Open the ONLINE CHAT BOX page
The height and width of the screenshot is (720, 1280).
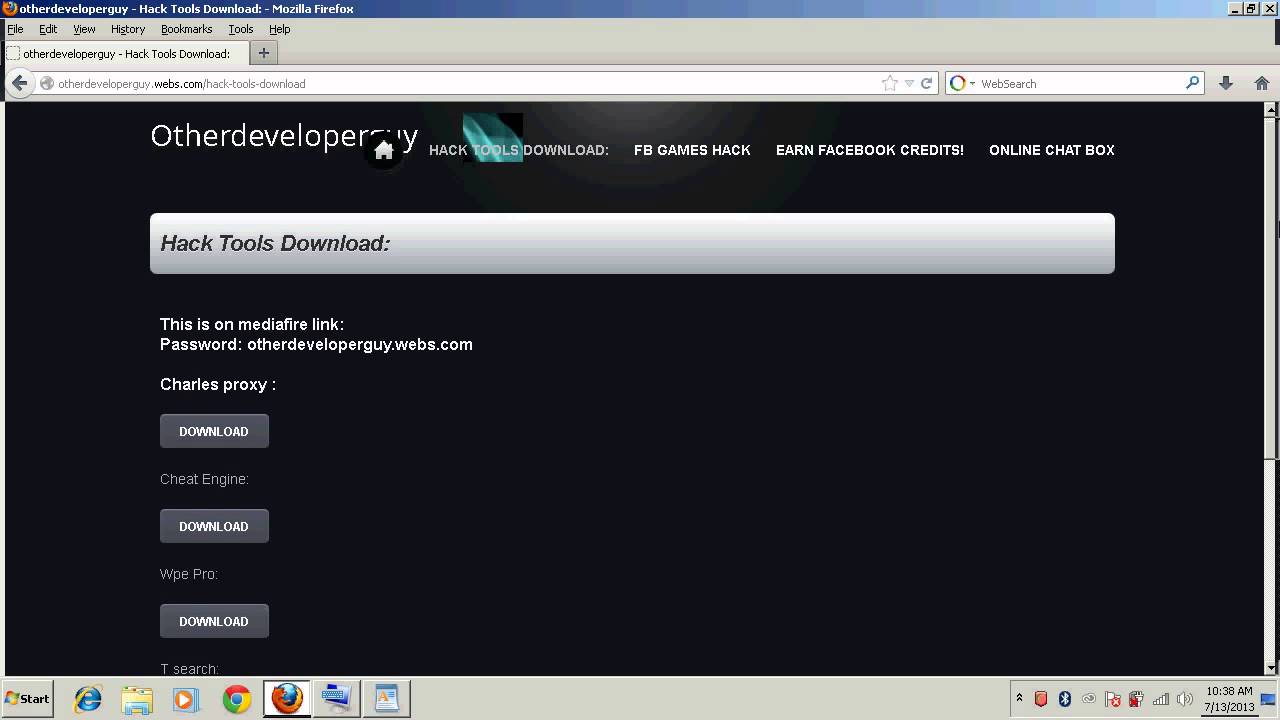click(1052, 150)
